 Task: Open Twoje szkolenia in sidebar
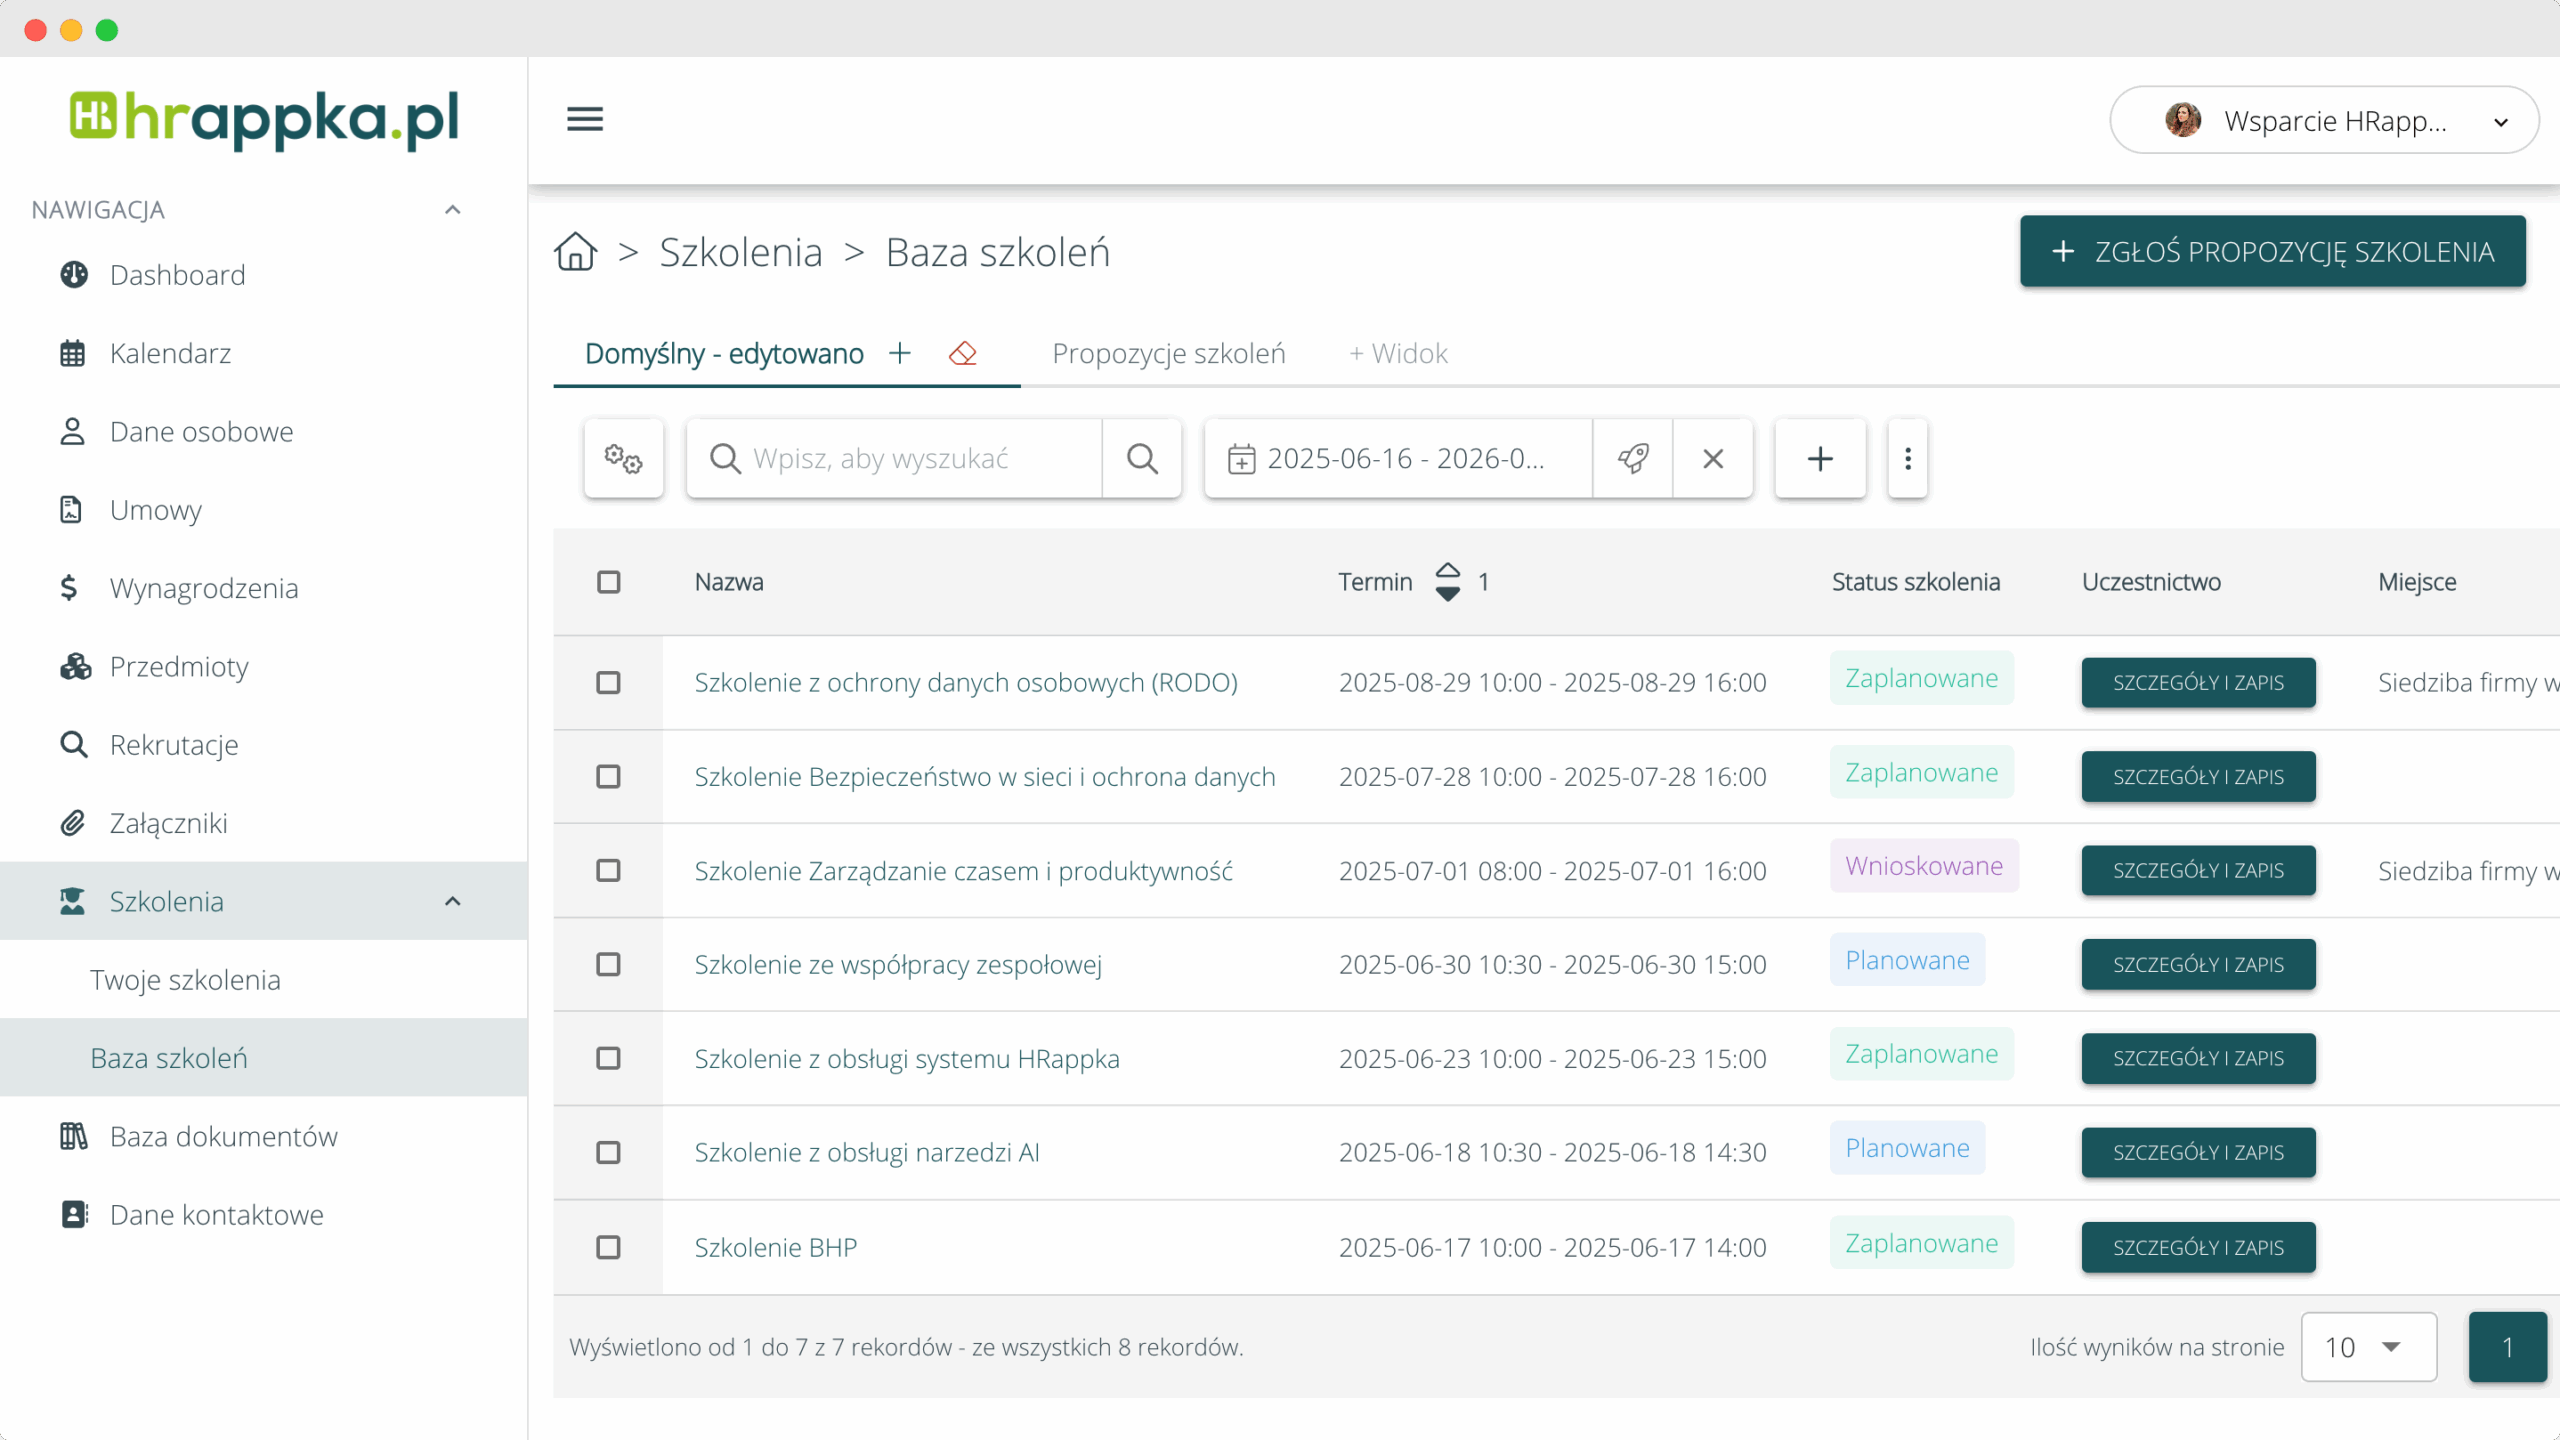tap(185, 980)
